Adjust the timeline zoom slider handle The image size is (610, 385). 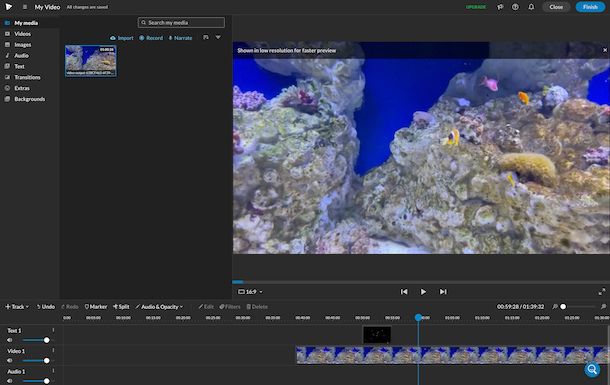pyautogui.click(x=563, y=307)
